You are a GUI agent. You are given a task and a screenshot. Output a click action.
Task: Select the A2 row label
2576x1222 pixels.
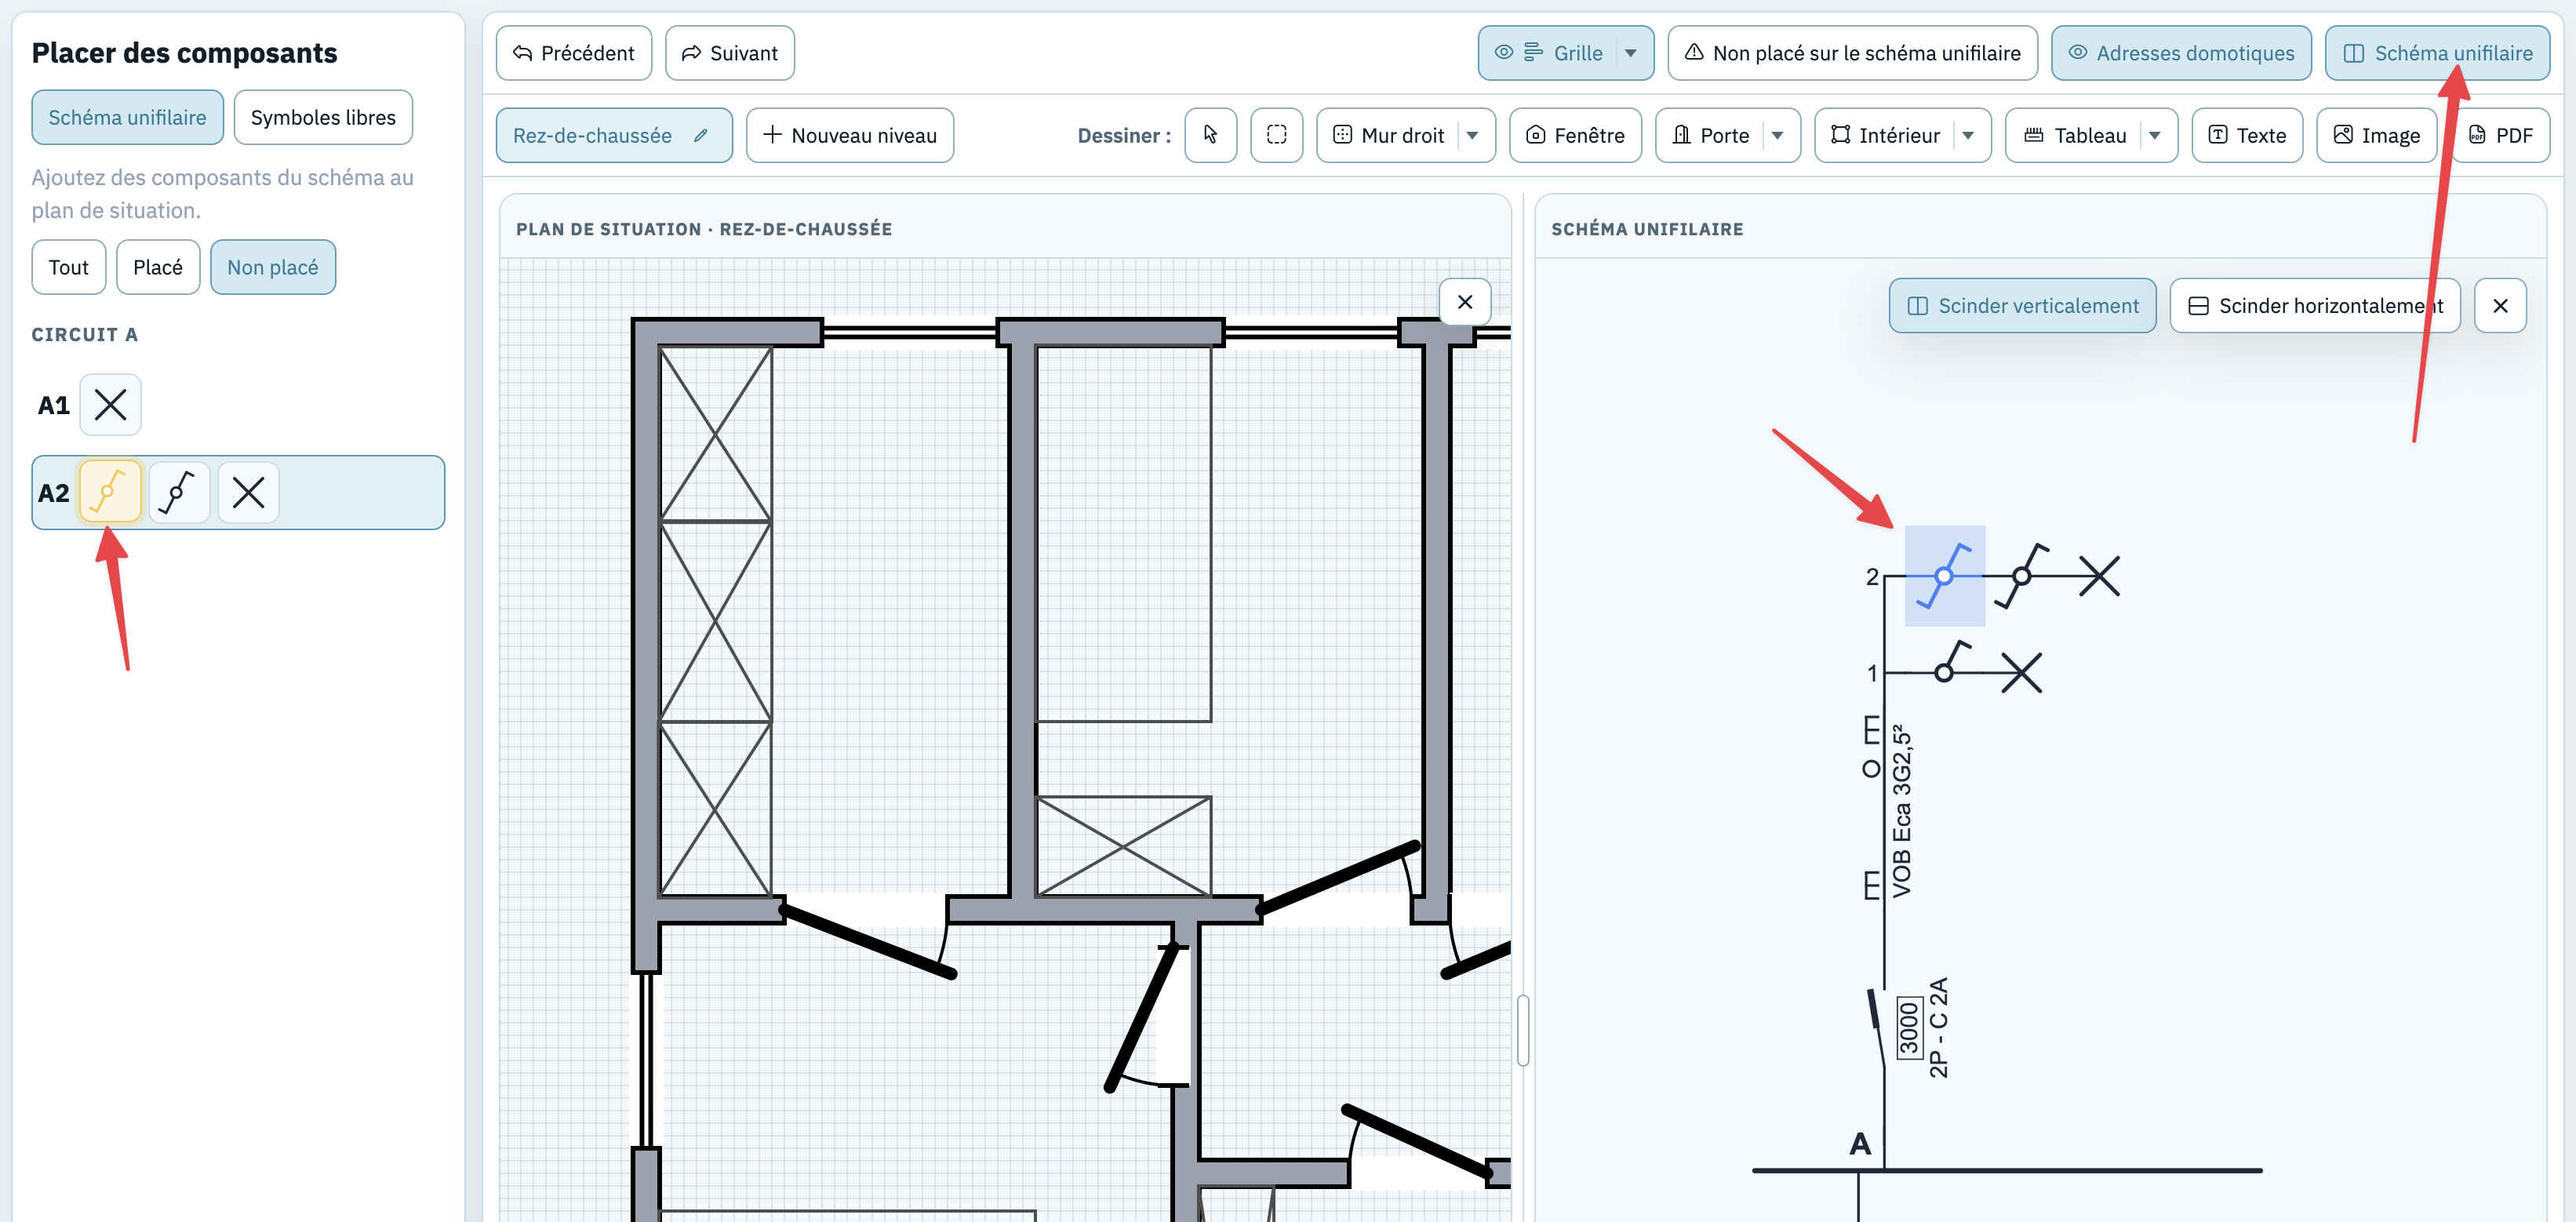53,492
